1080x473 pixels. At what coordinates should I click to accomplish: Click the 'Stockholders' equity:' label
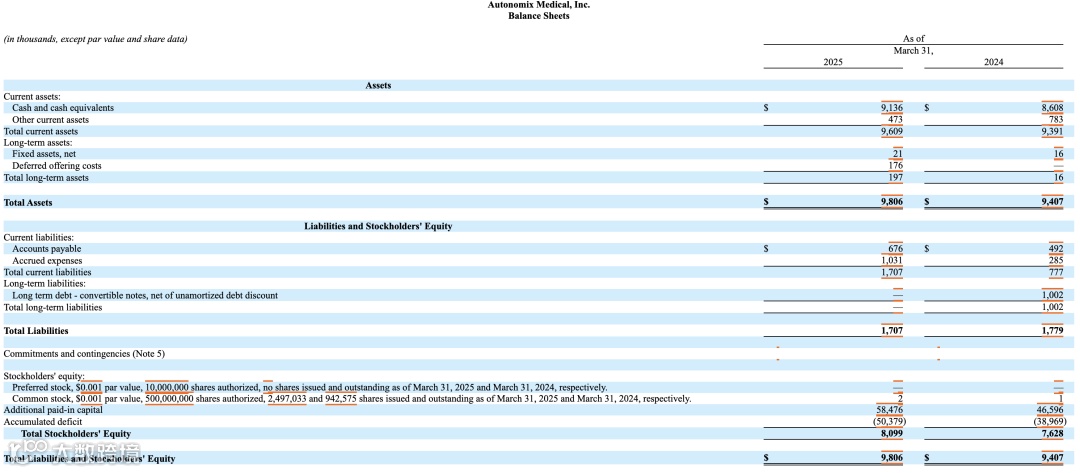click(x=44, y=377)
